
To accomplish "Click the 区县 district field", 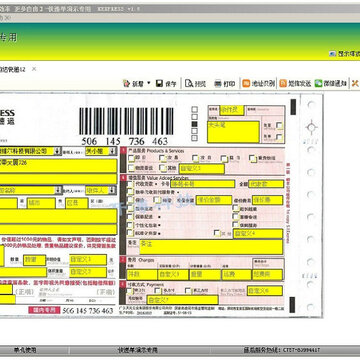I will 77,203.
